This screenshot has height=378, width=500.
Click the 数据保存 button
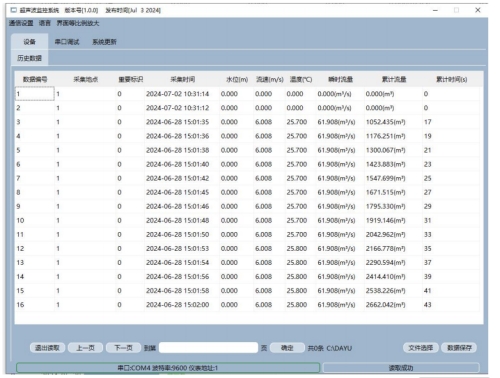[x=459, y=348]
